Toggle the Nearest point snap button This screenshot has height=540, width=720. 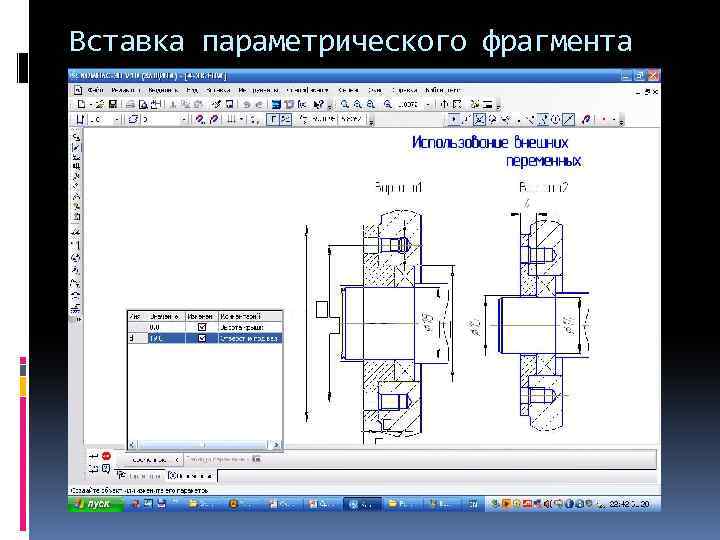click(x=454, y=119)
